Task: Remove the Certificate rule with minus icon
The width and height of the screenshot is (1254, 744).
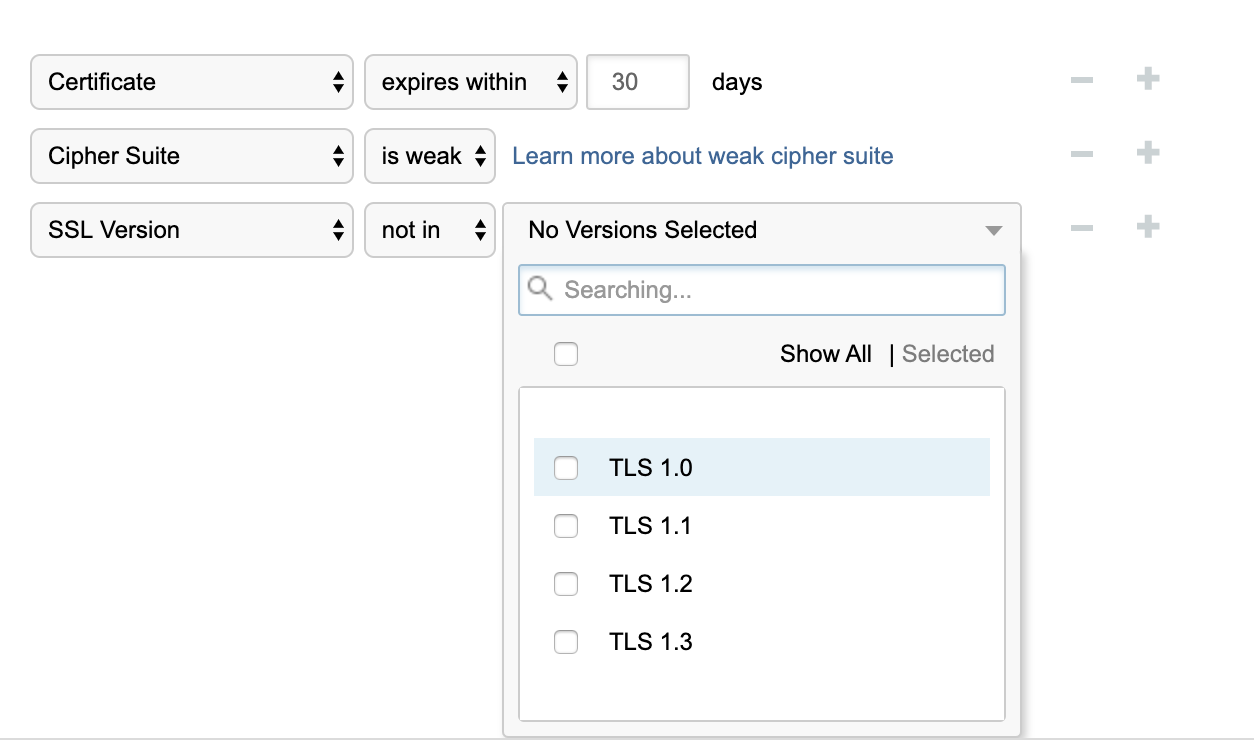Action: pyautogui.click(x=1081, y=80)
